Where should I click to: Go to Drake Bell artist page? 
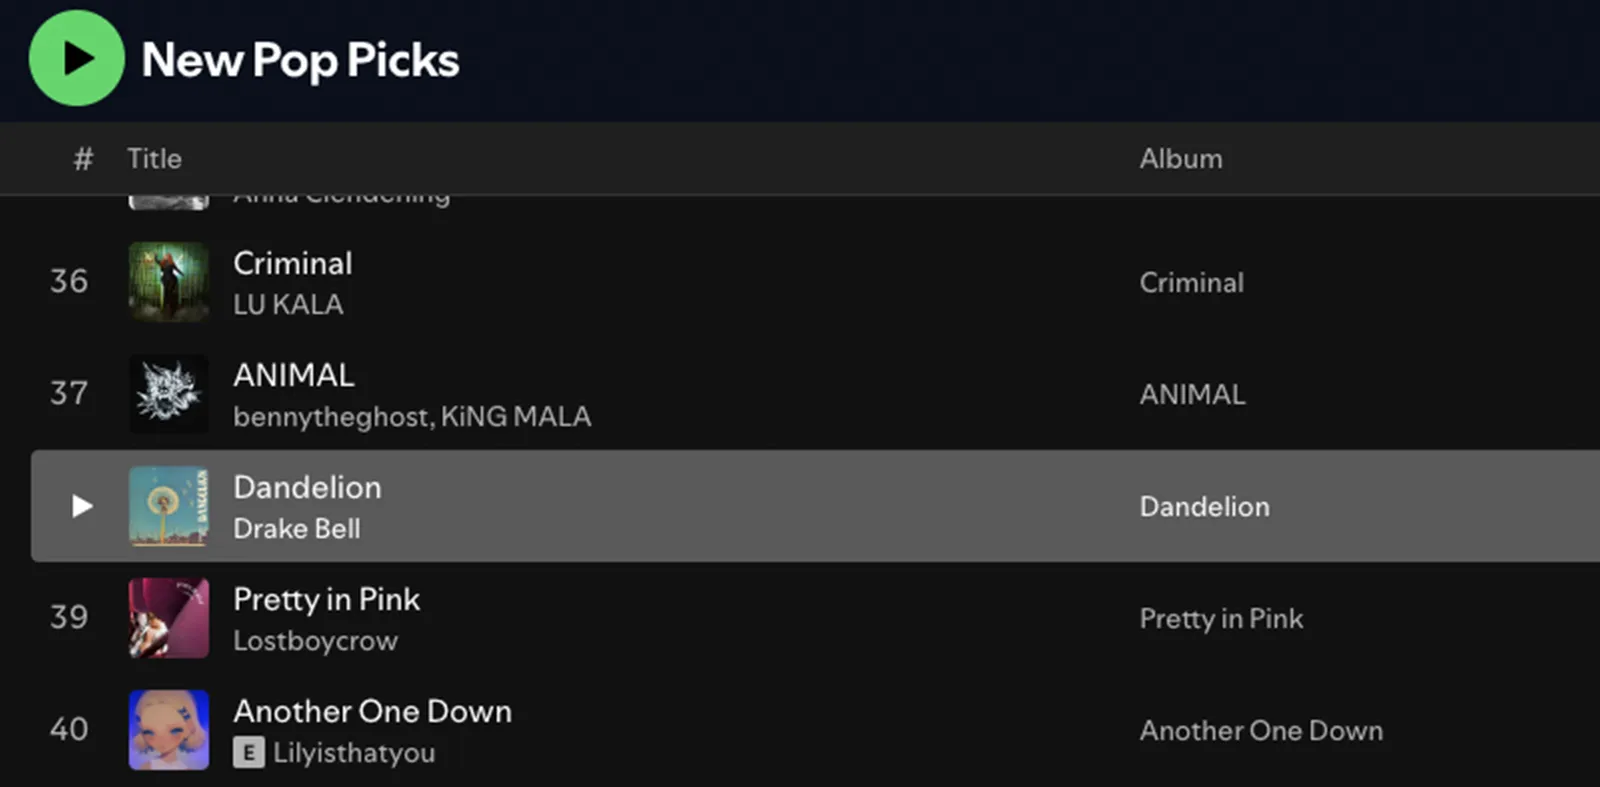[x=297, y=529]
